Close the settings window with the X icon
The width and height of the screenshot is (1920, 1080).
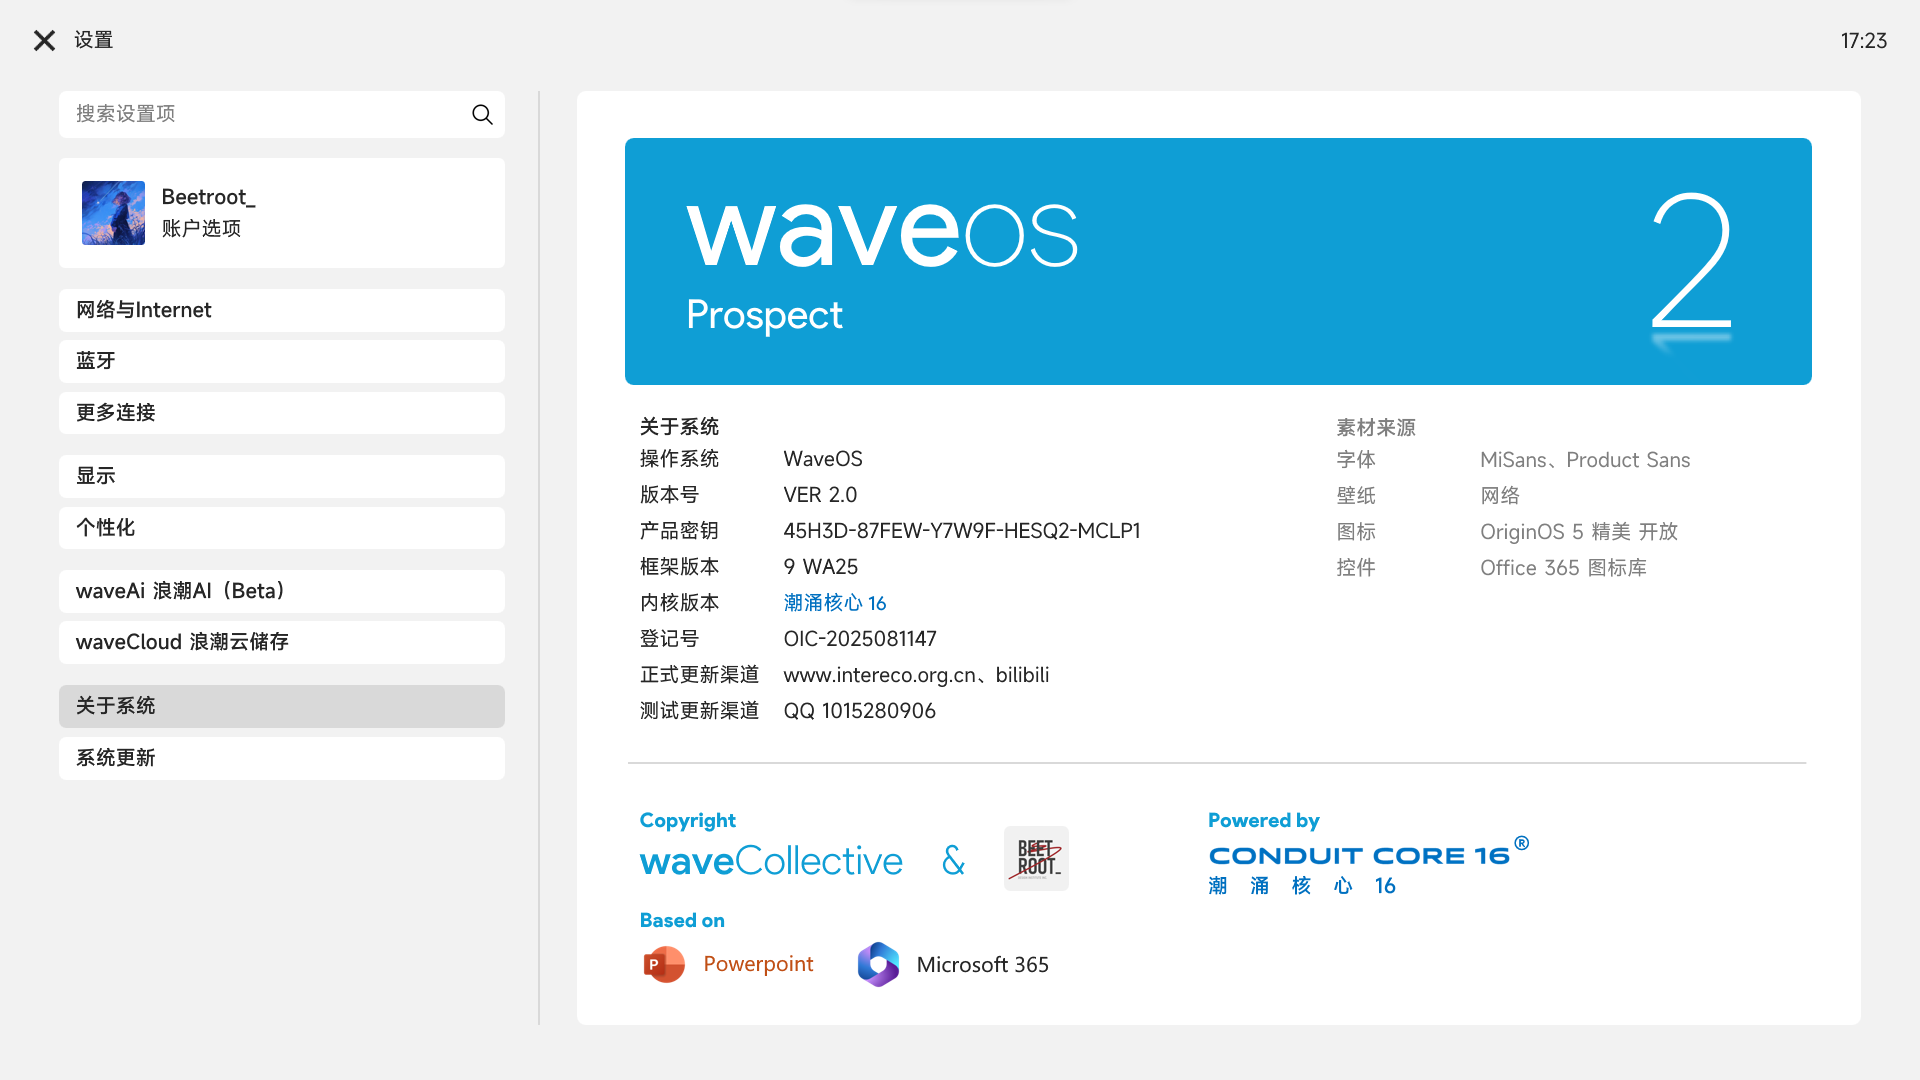(x=44, y=40)
